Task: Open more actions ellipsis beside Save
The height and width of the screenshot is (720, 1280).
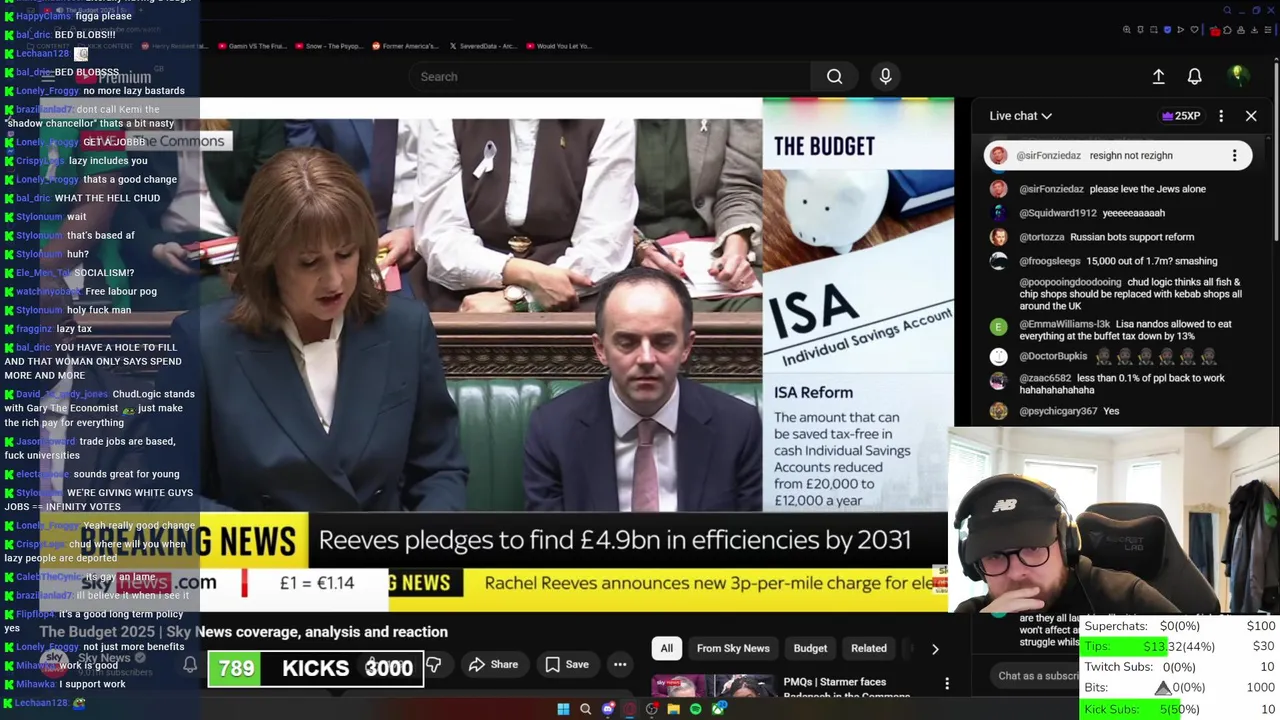Action: pyautogui.click(x=620, y=665)
